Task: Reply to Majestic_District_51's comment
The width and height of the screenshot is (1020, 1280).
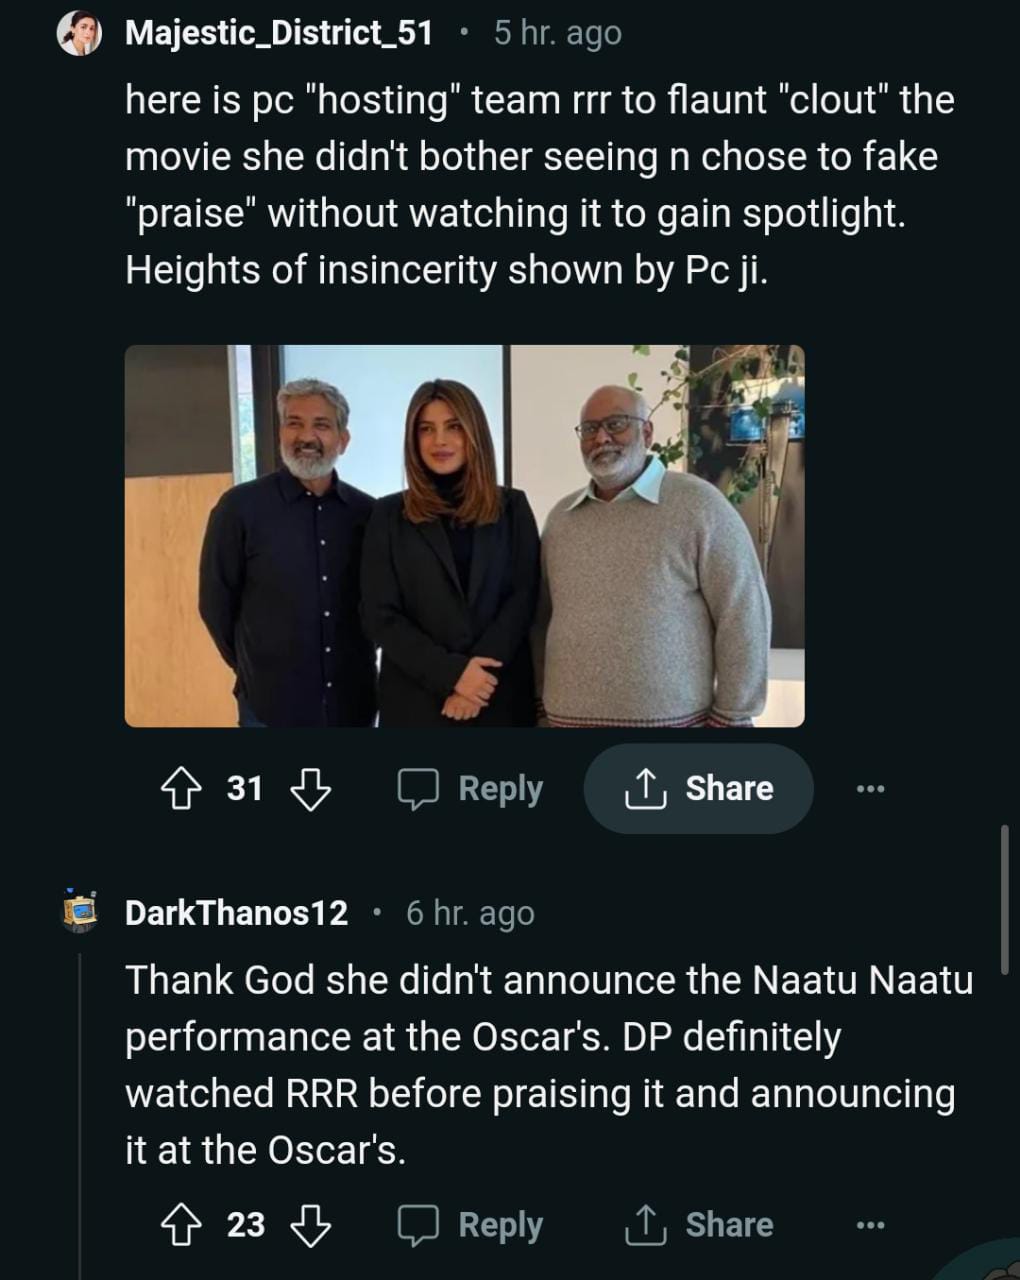Action: [x=471, y=789]
